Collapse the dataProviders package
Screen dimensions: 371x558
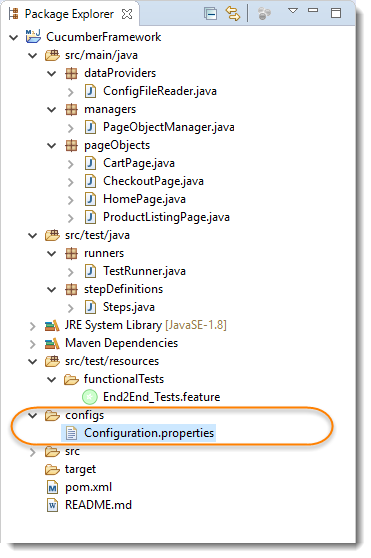[x=52, y=73]
